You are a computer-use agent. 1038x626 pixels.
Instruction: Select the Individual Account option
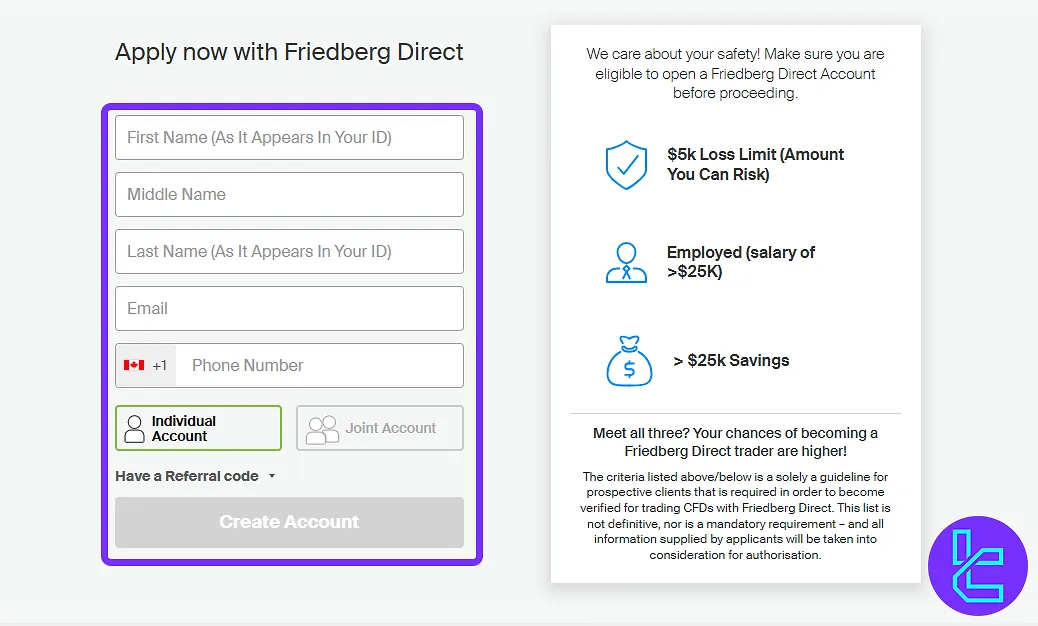point(199,428)
